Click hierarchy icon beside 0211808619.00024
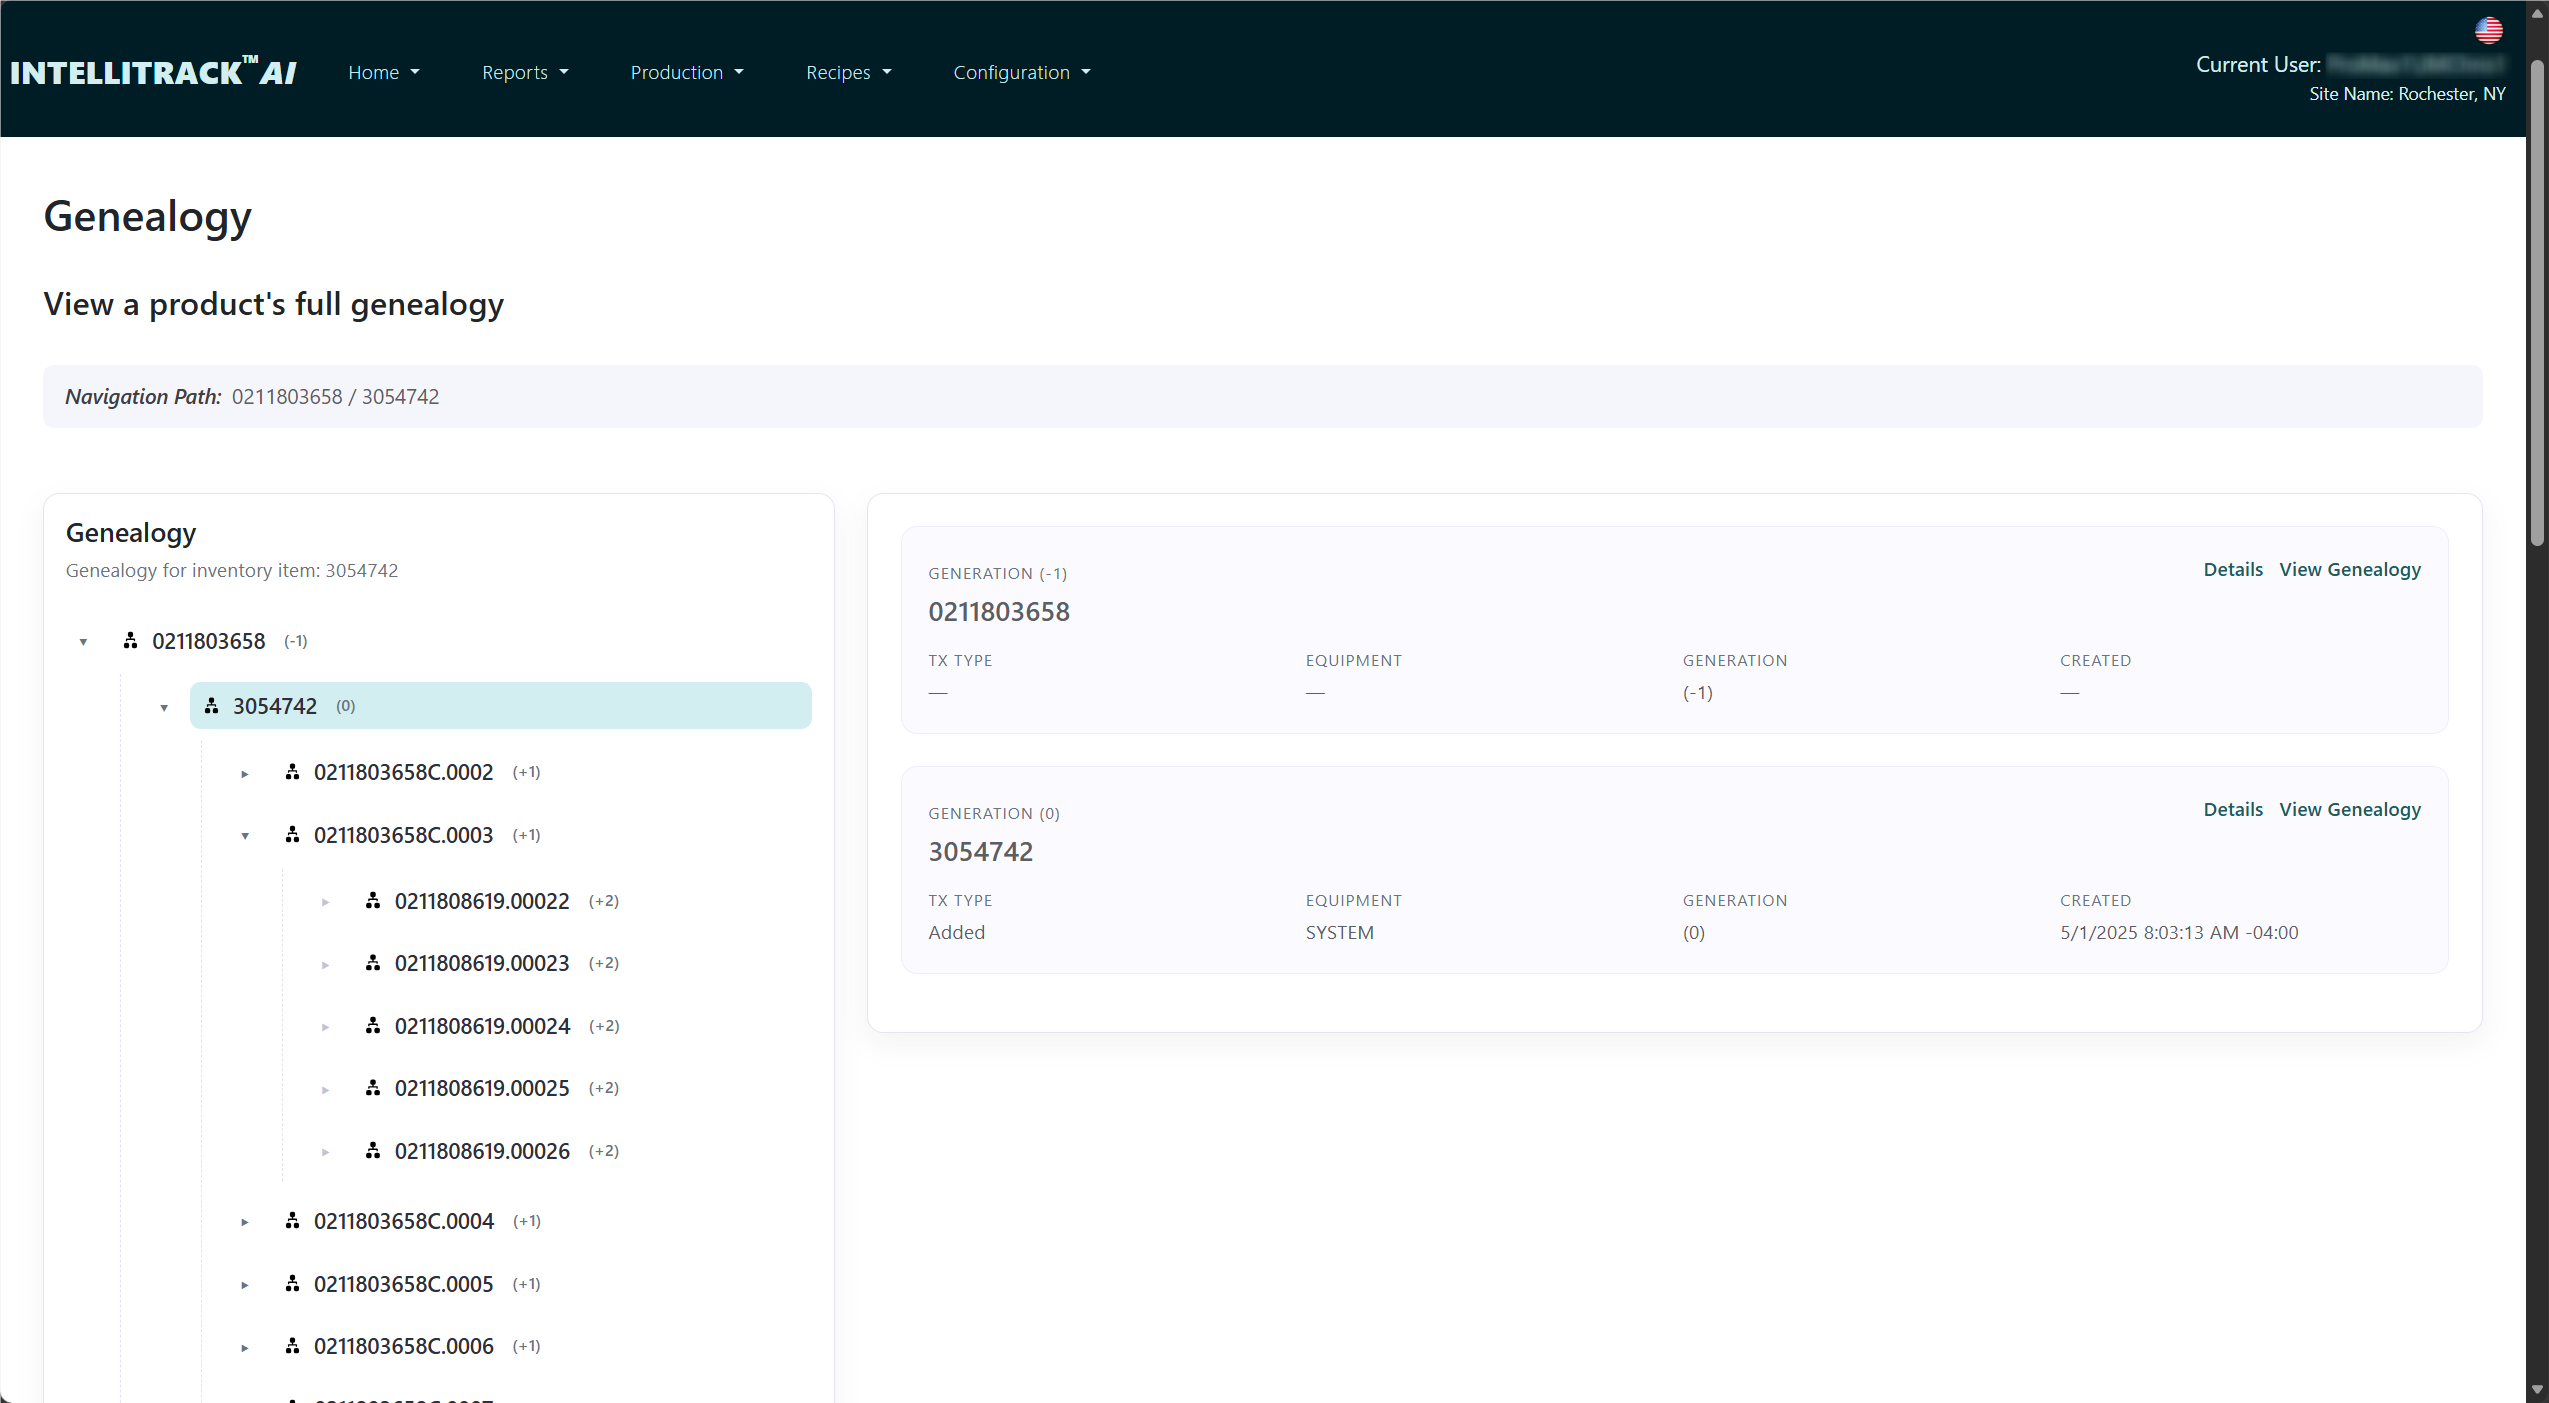The height and width of the screenshot is (1403, 2549). (373, 1026)
